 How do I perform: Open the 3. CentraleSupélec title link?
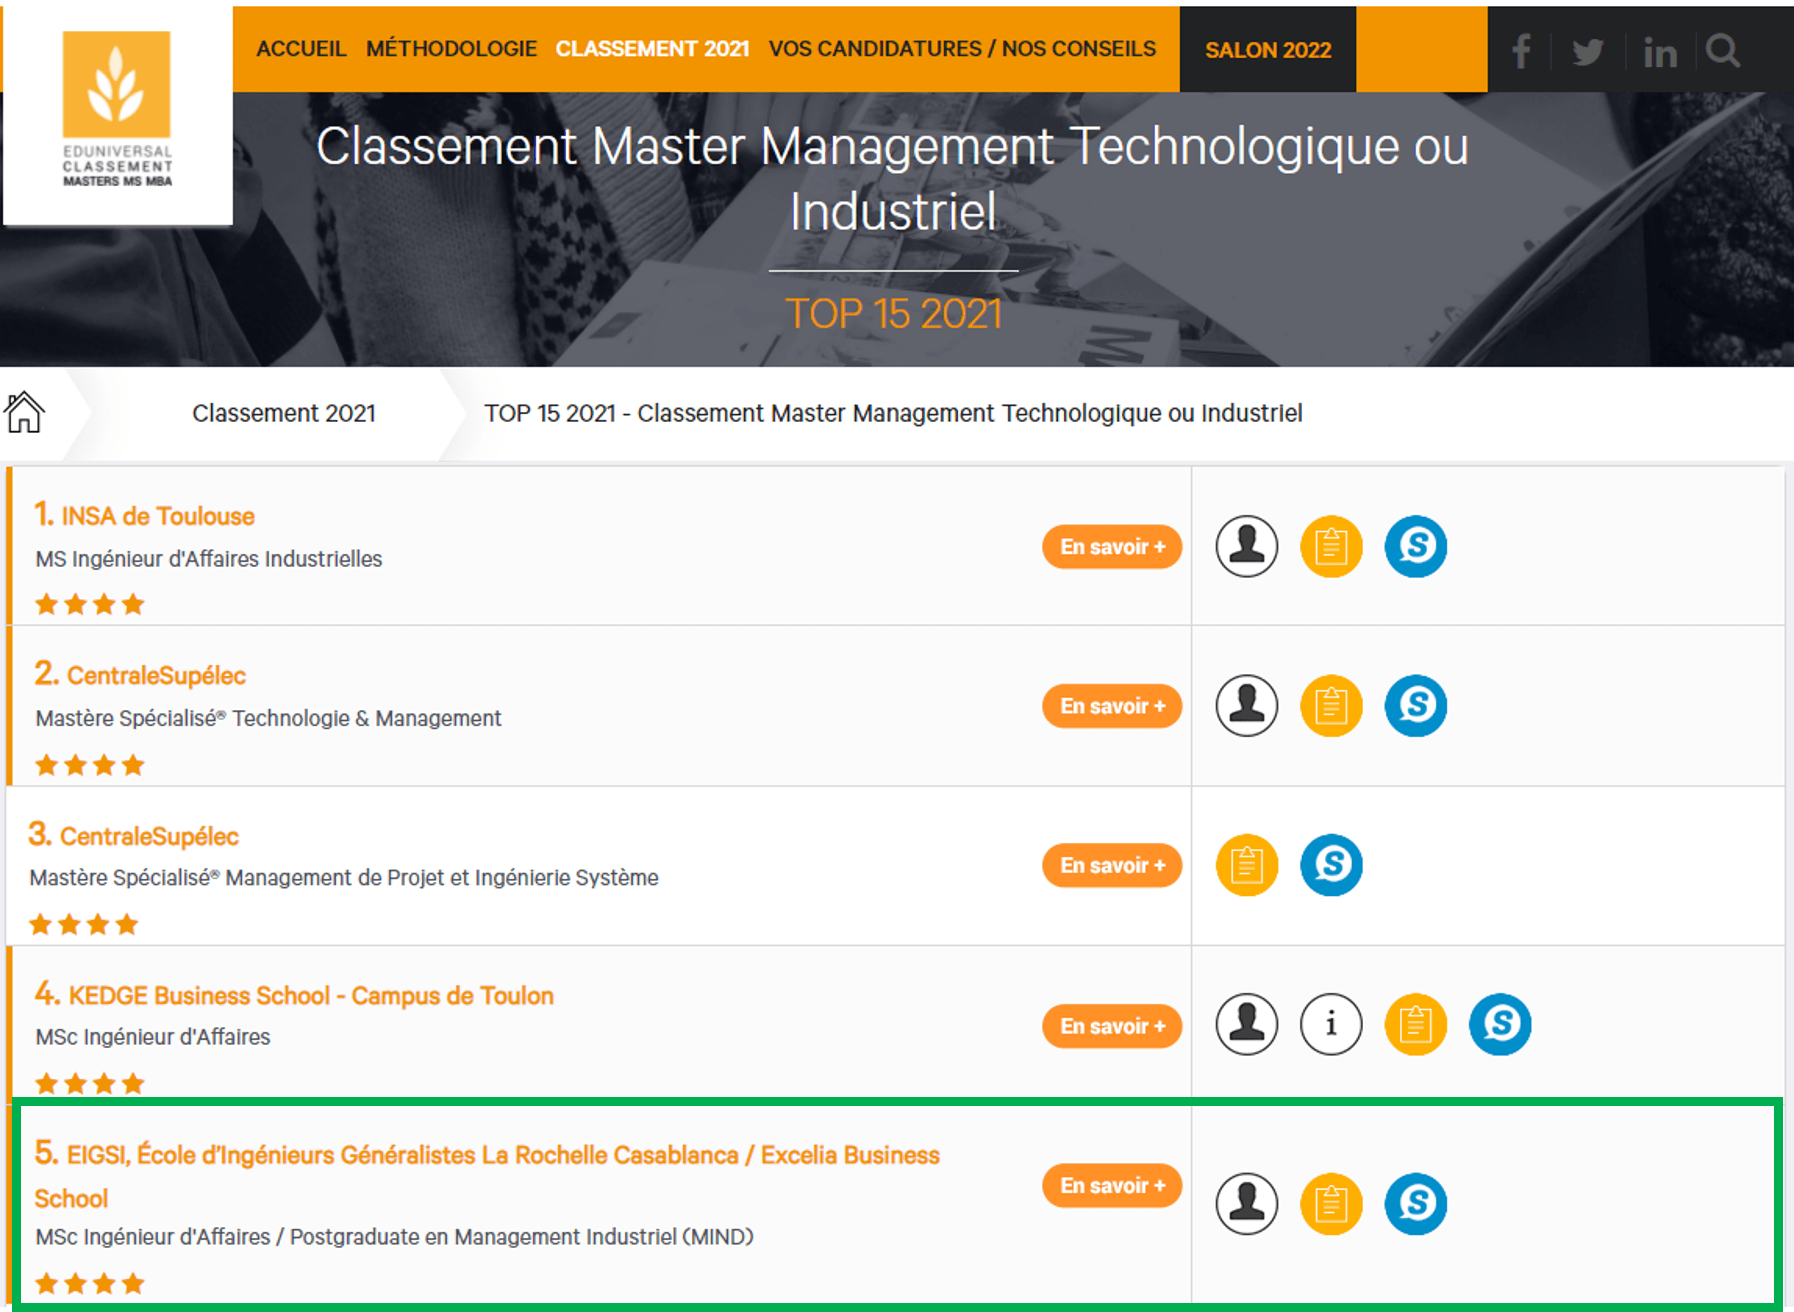tap(133, 835)
